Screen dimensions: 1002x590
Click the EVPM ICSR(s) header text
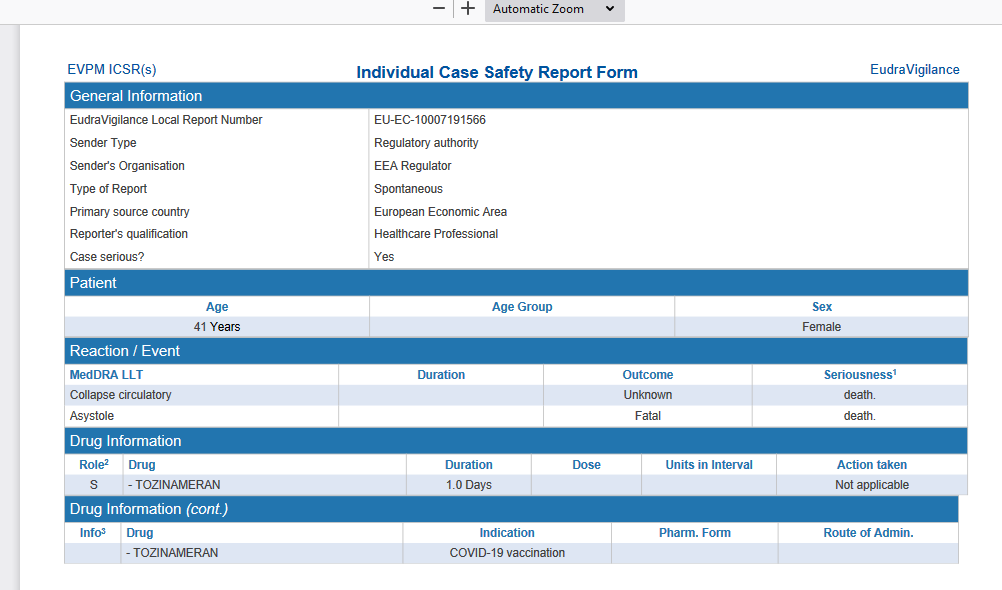(x=112, y=70)
